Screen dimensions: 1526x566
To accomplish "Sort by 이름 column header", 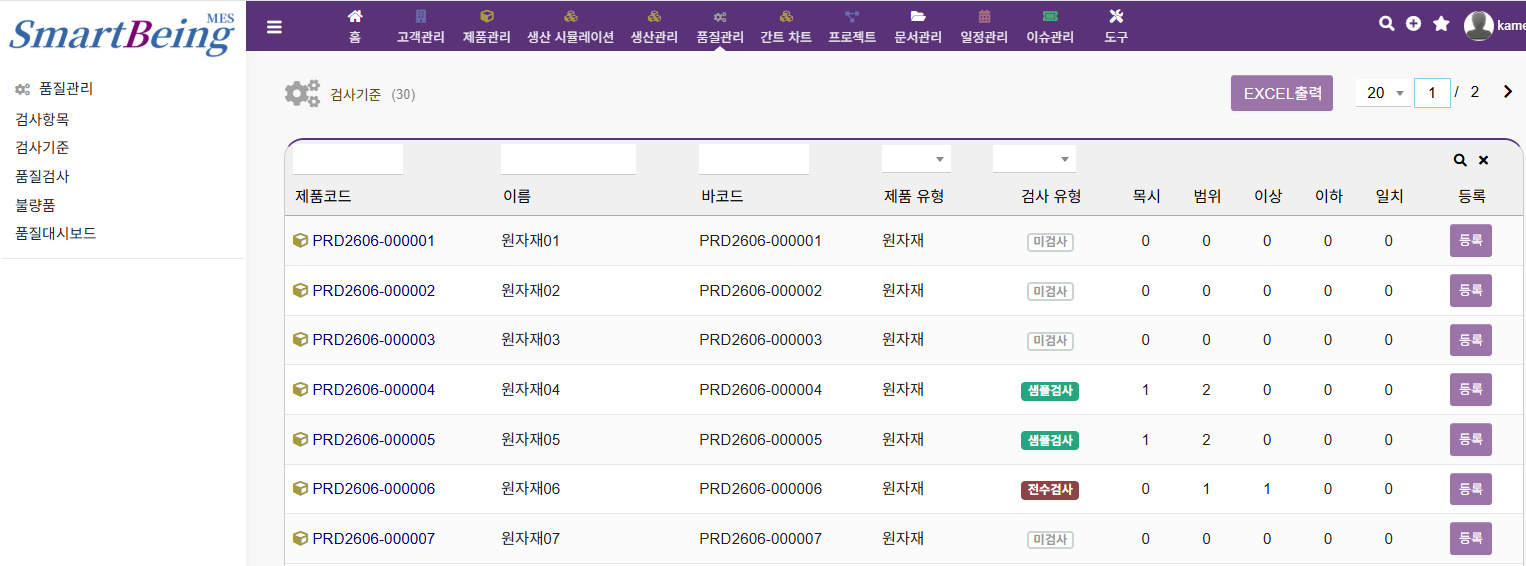I will coord(517,197).
